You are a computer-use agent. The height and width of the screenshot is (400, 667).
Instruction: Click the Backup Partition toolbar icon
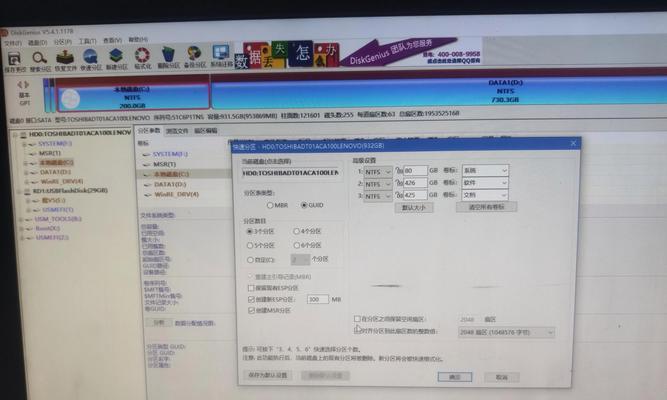pyautogui.click(x=195, y=54)
